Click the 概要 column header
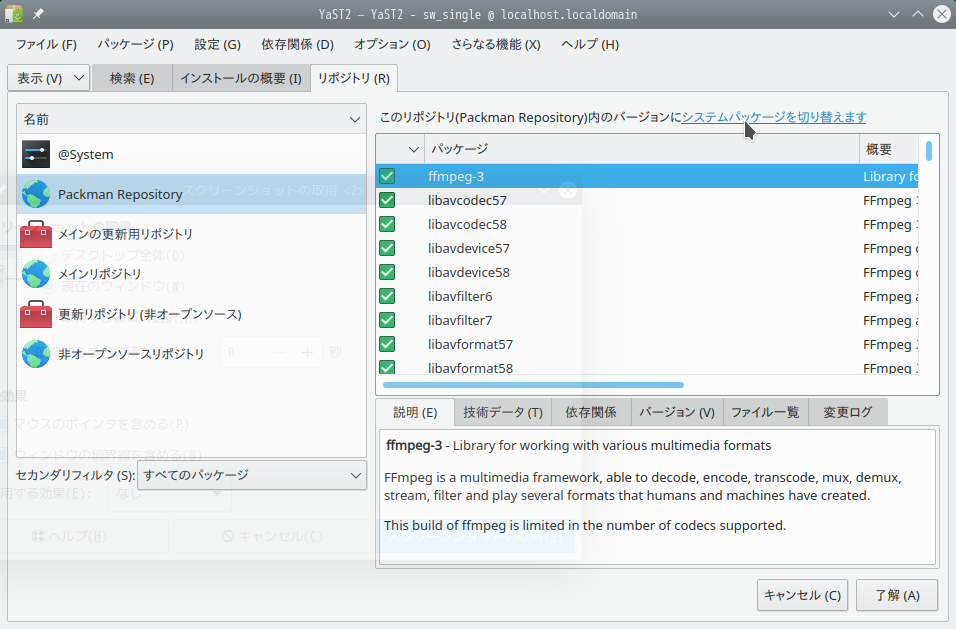The height and width of the screenshot is (629, 956). click(x=888, y=149)
